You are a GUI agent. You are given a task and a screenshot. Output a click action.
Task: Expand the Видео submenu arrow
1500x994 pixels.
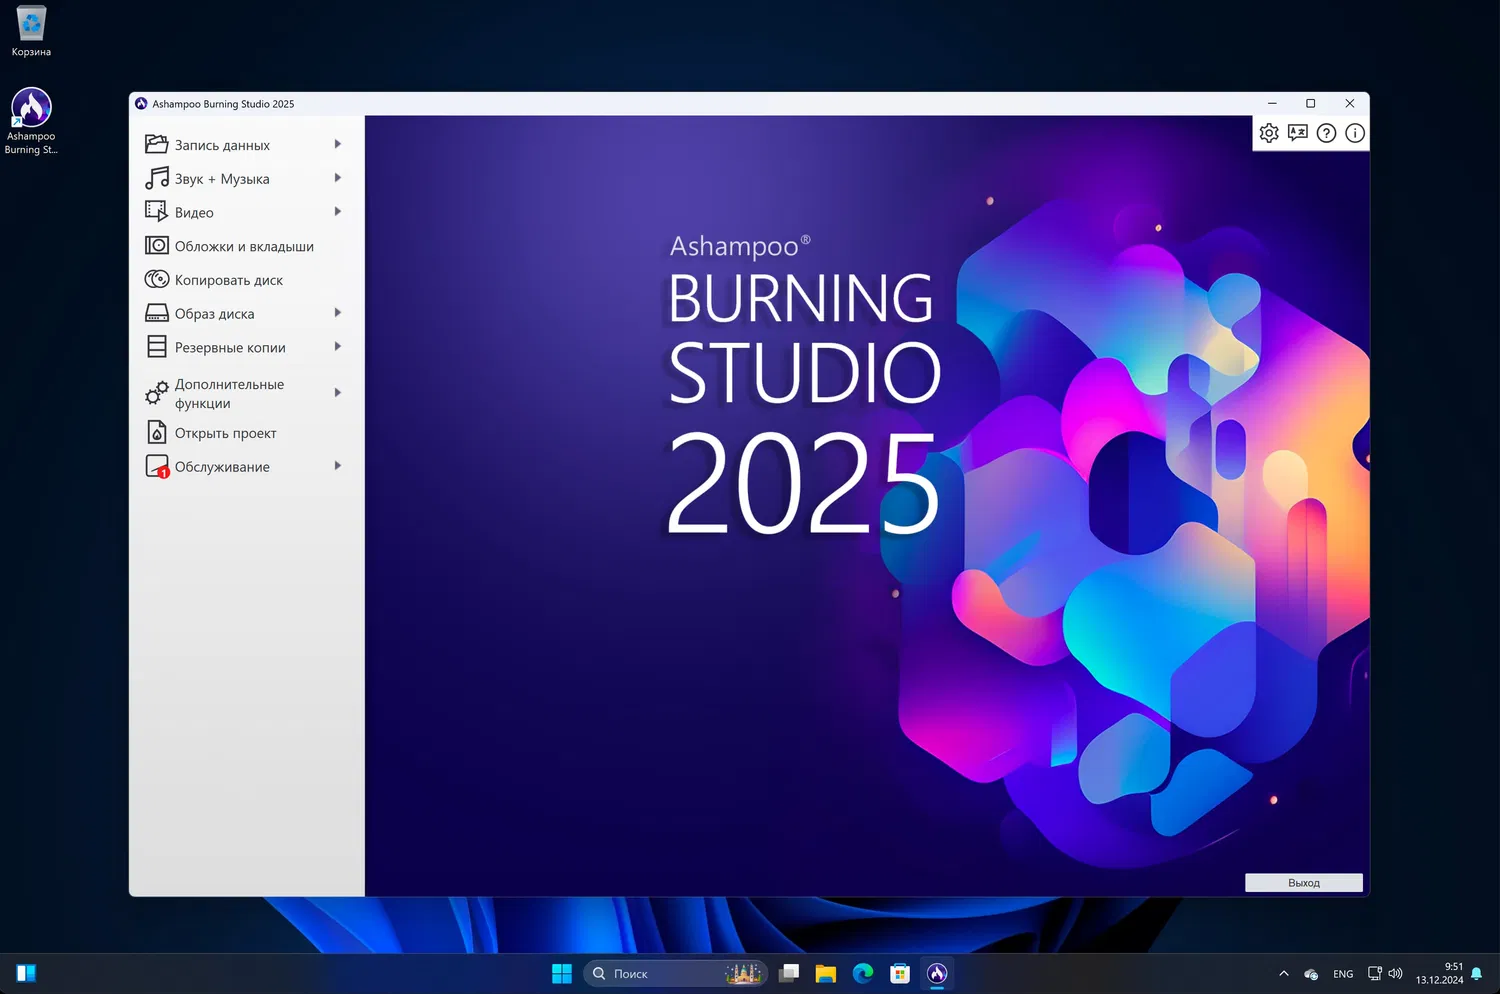[338, 212]
